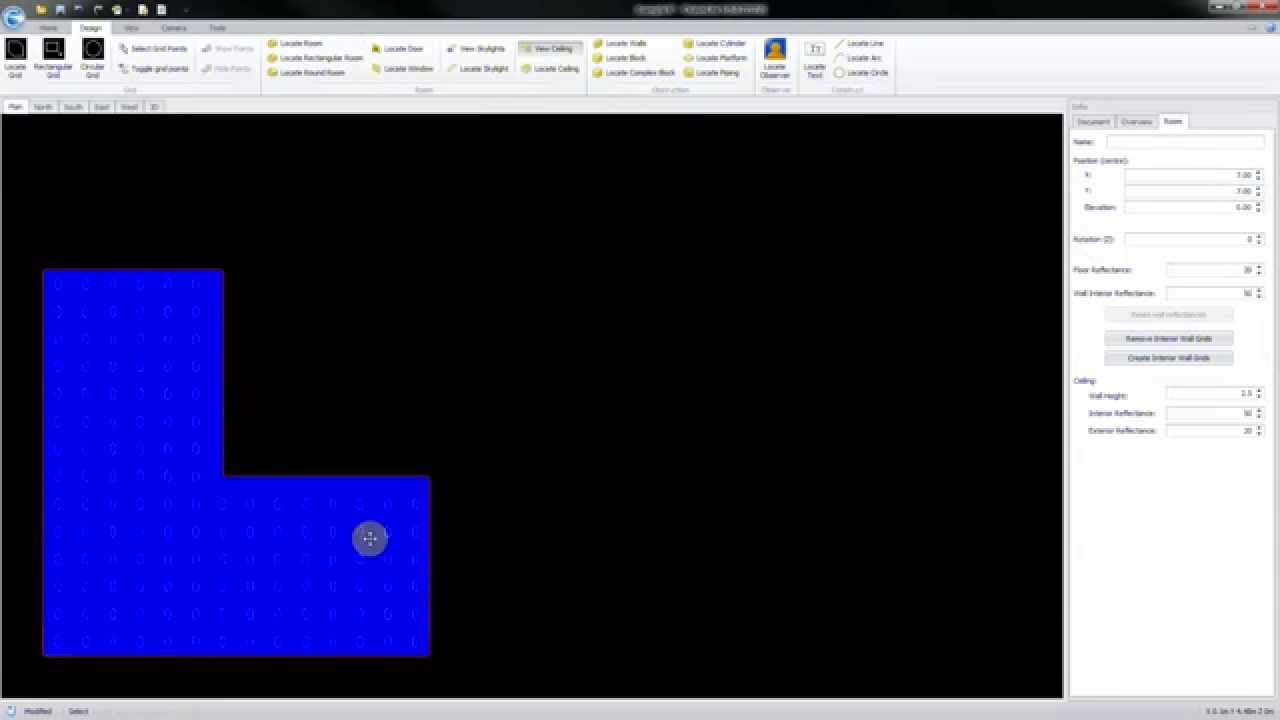The height and width of the screenshot is (720, 1280).
Task: Click the redo quick-access icon
Action: tap(98, 10)
